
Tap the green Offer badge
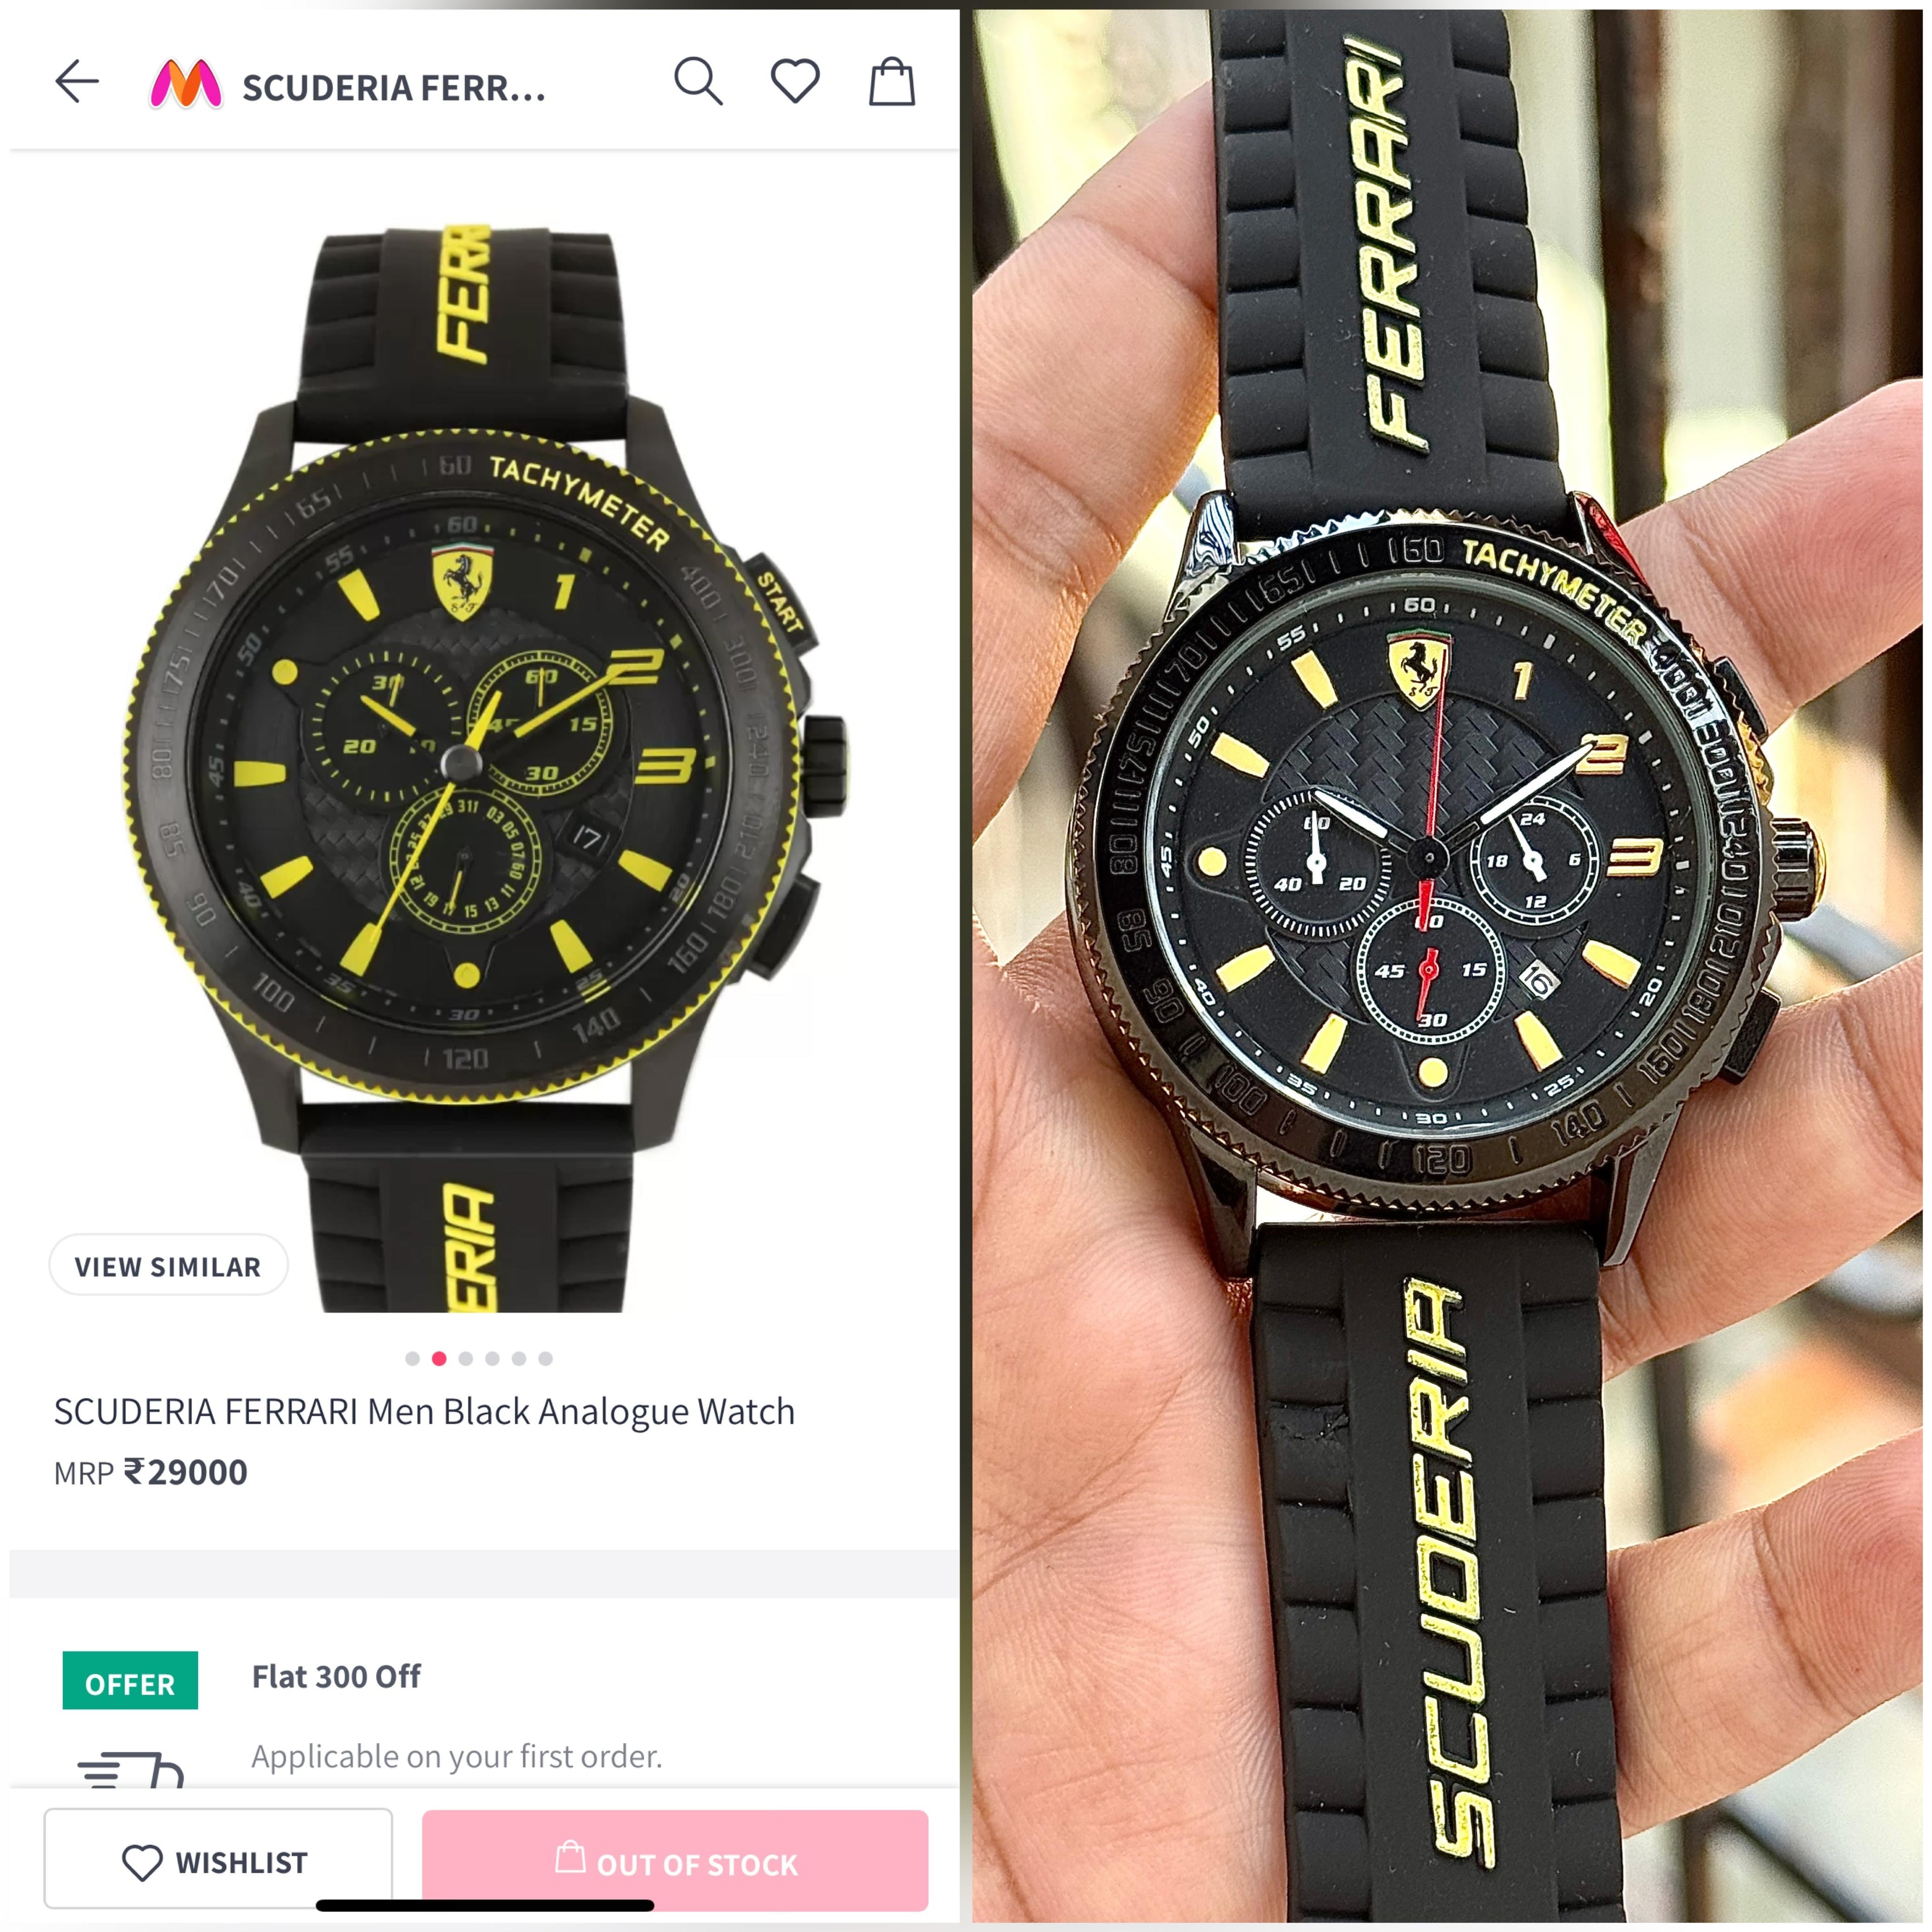[x=130, y=1684]
